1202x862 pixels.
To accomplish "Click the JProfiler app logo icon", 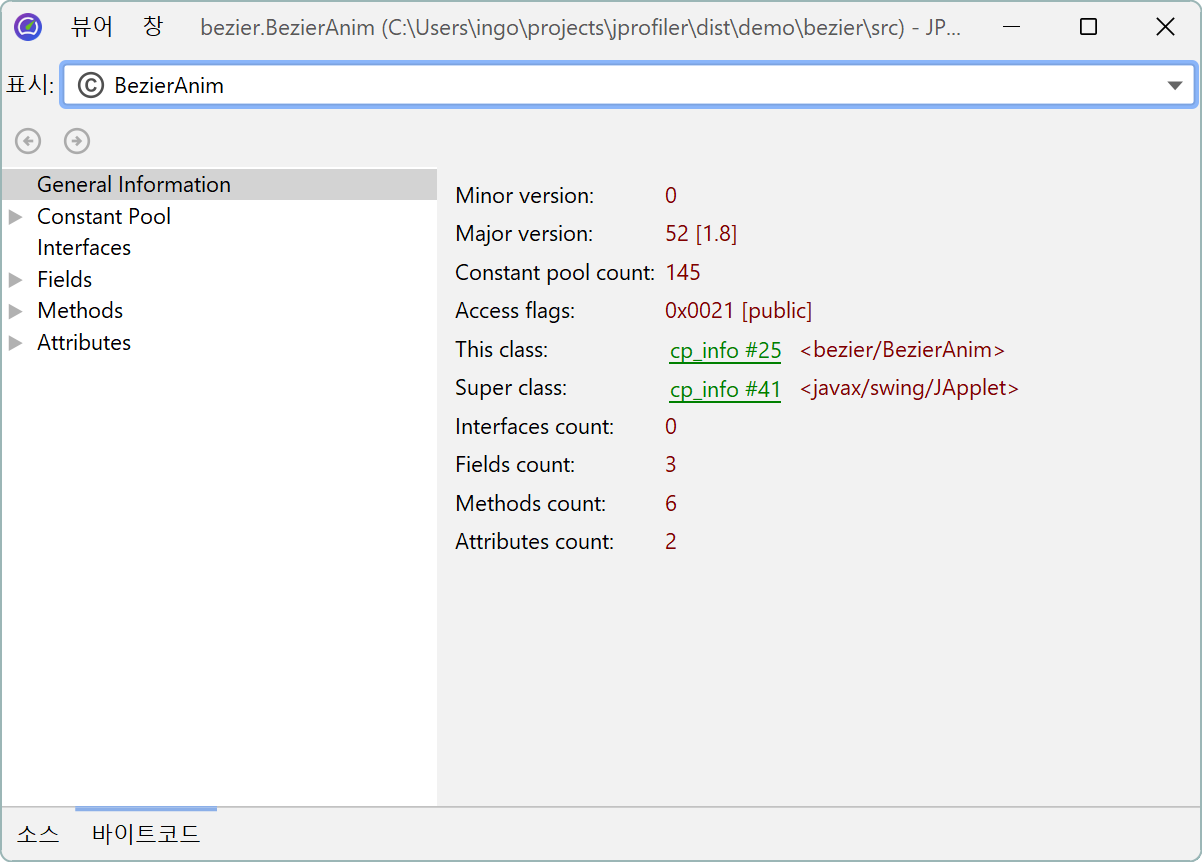I will coord(28,27).
